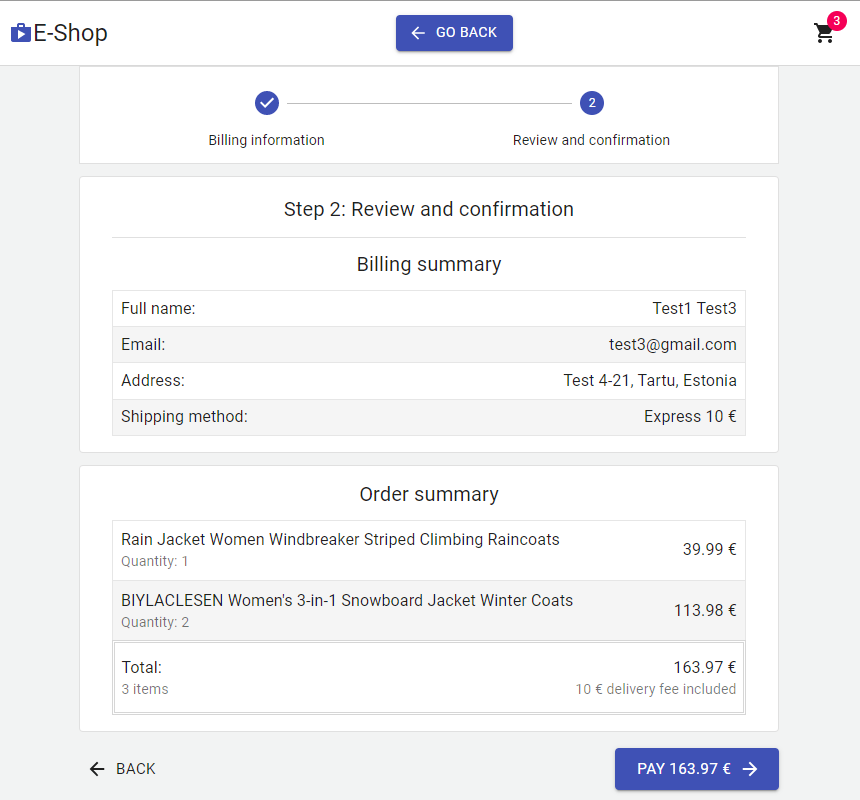Click the E-Shop logo bag icon
The width and height of the screenshot is (860, 800).
21,33
